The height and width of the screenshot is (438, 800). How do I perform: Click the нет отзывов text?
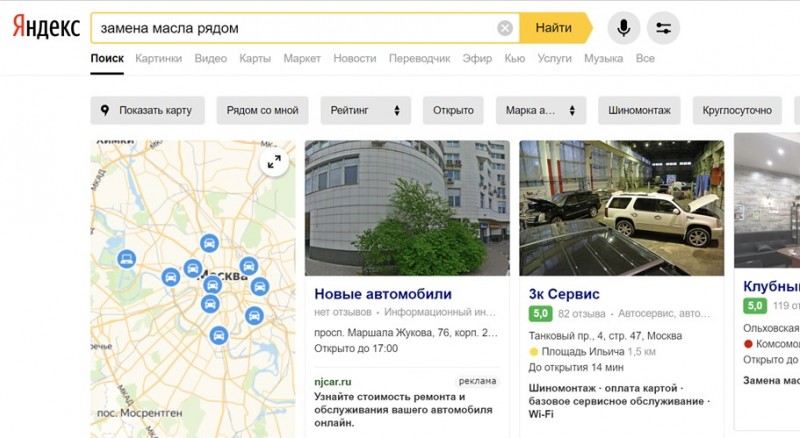342,312
